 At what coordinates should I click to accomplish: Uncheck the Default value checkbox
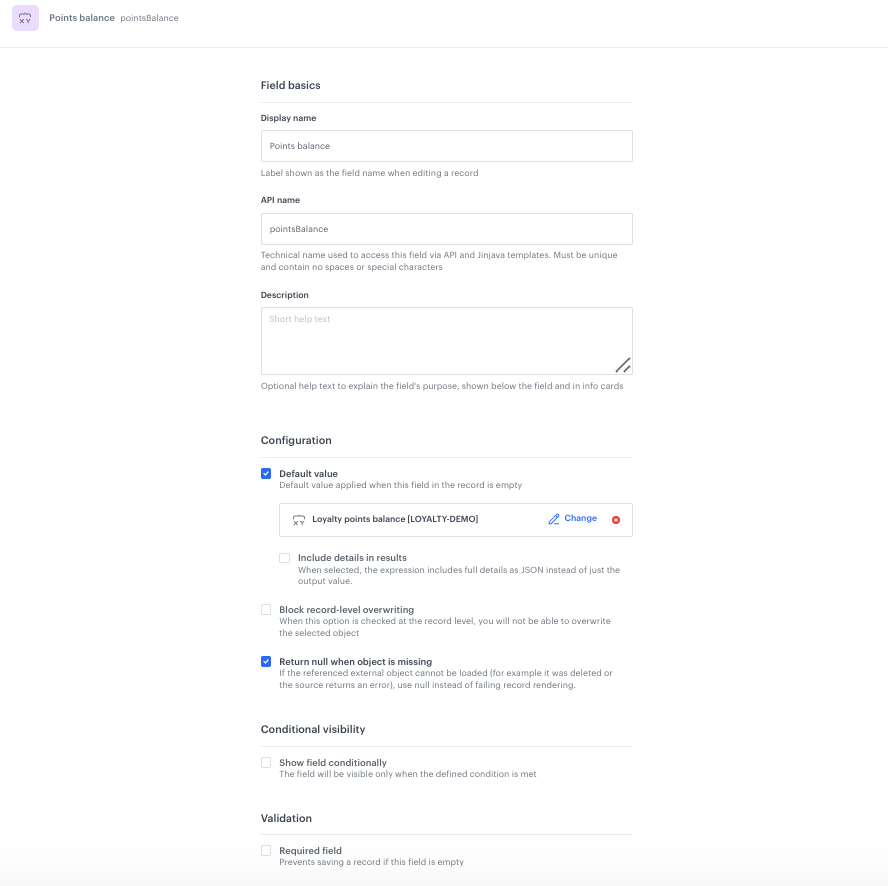(266, 474)
